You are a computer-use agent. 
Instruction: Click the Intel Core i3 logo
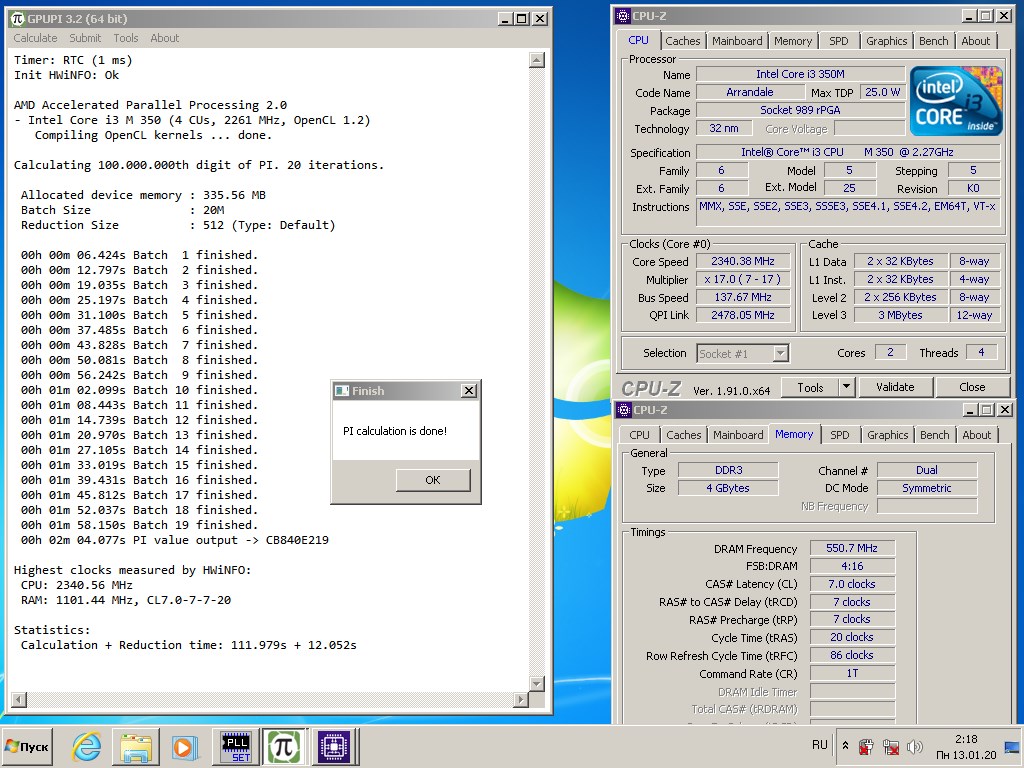tap(955, 101)
